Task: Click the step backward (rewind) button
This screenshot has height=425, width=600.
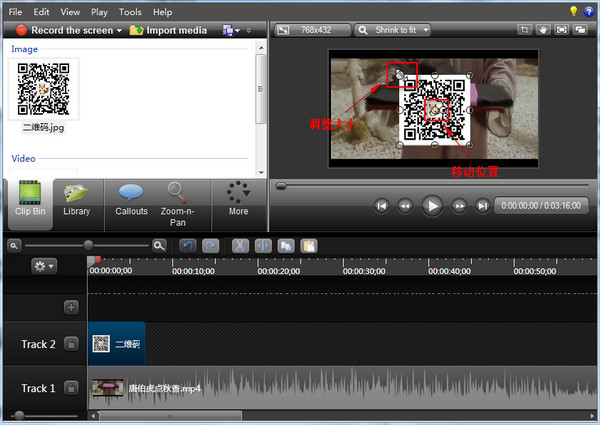Action: [405, 206]
